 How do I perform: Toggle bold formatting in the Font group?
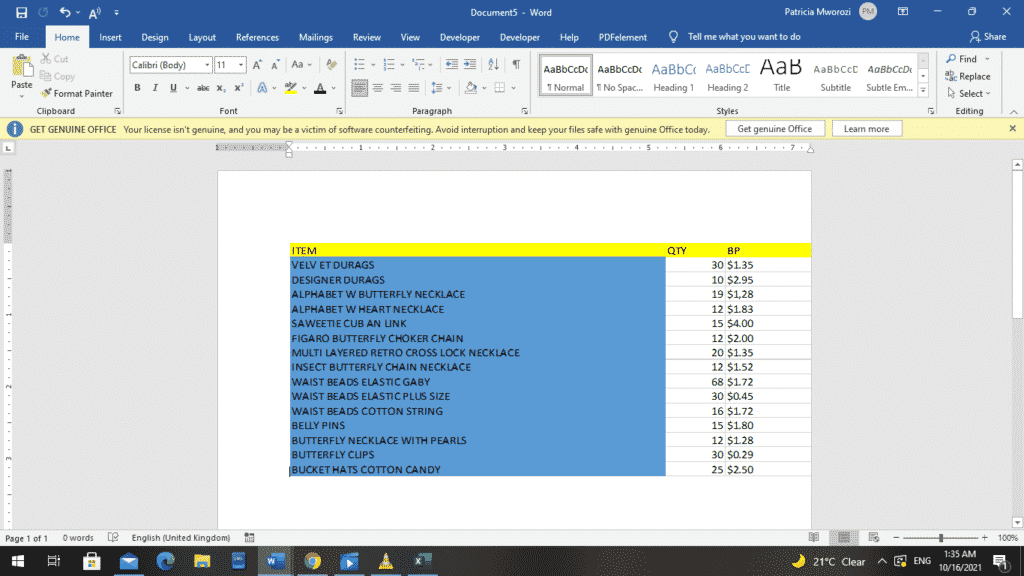coord(137,87)
